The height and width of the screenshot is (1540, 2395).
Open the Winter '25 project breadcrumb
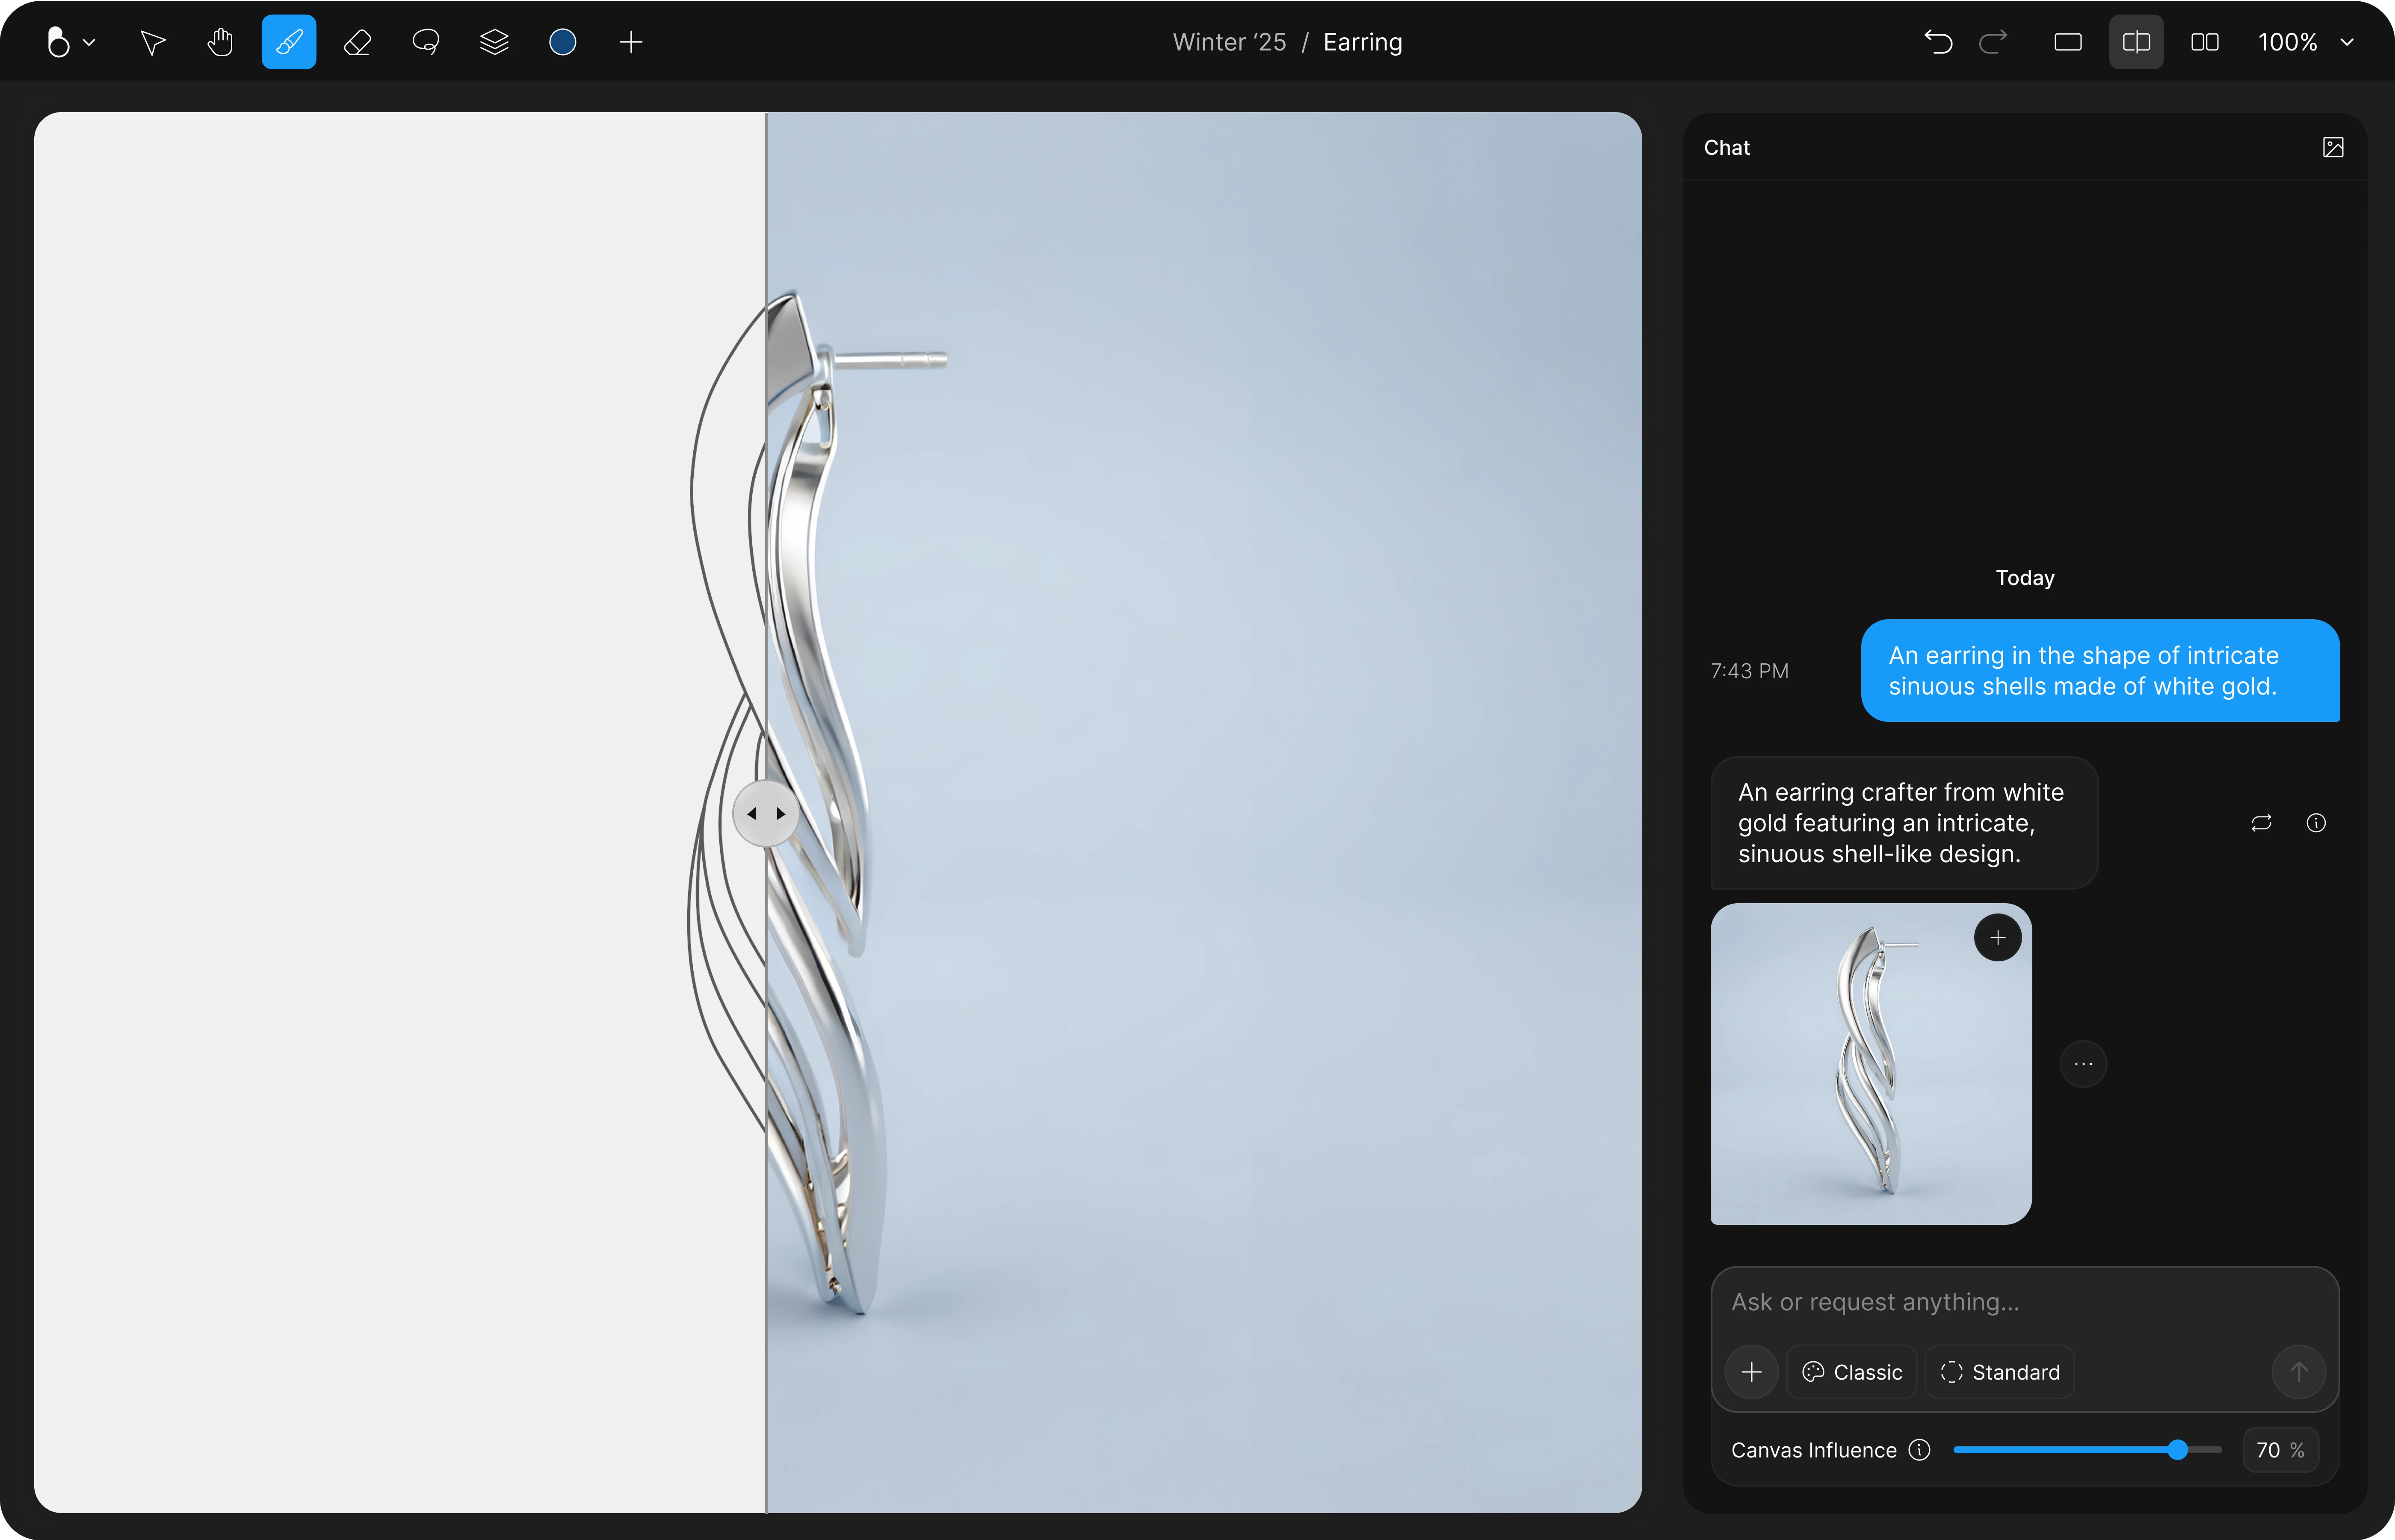[1229, 42]
